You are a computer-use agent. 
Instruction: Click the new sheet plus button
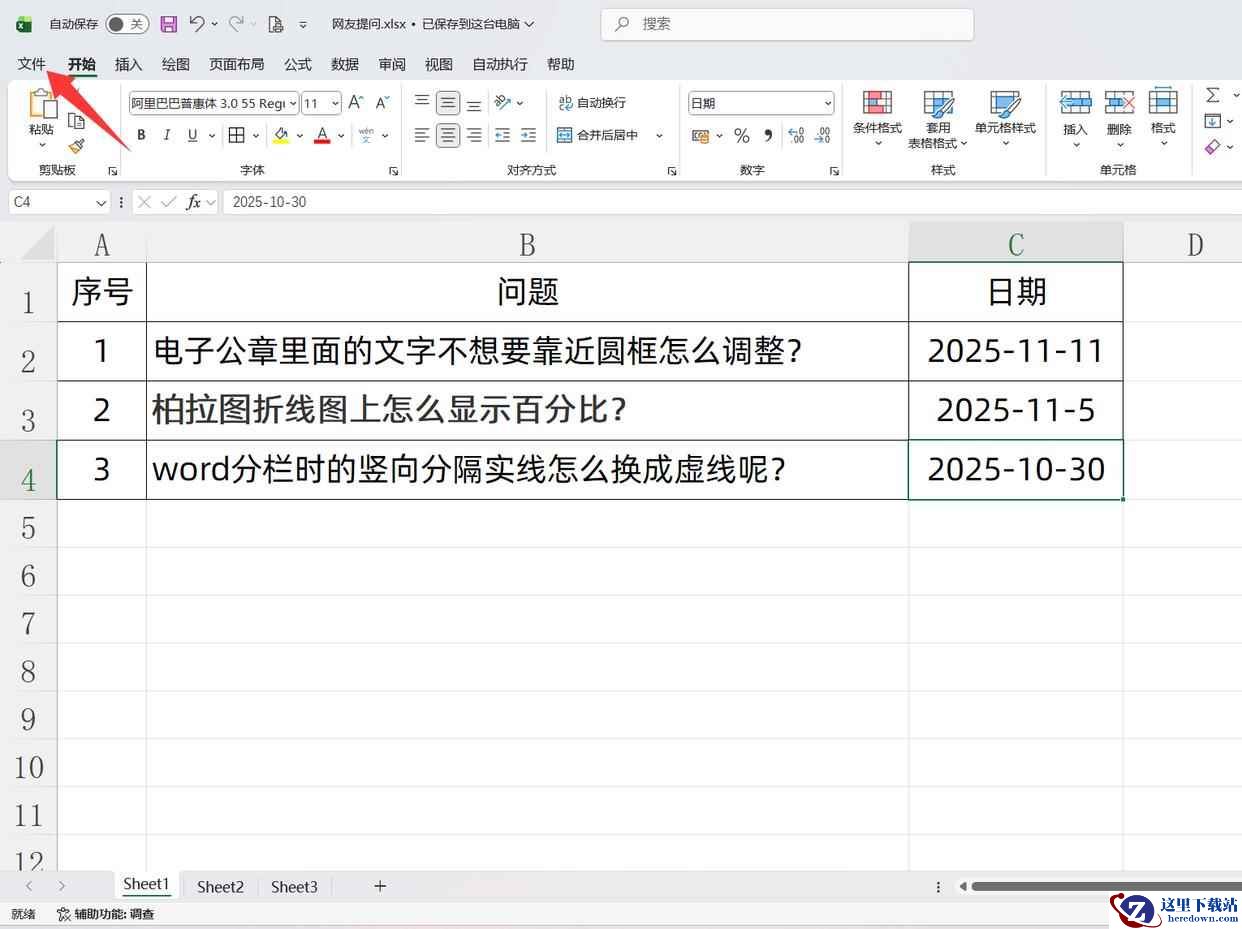380,886
